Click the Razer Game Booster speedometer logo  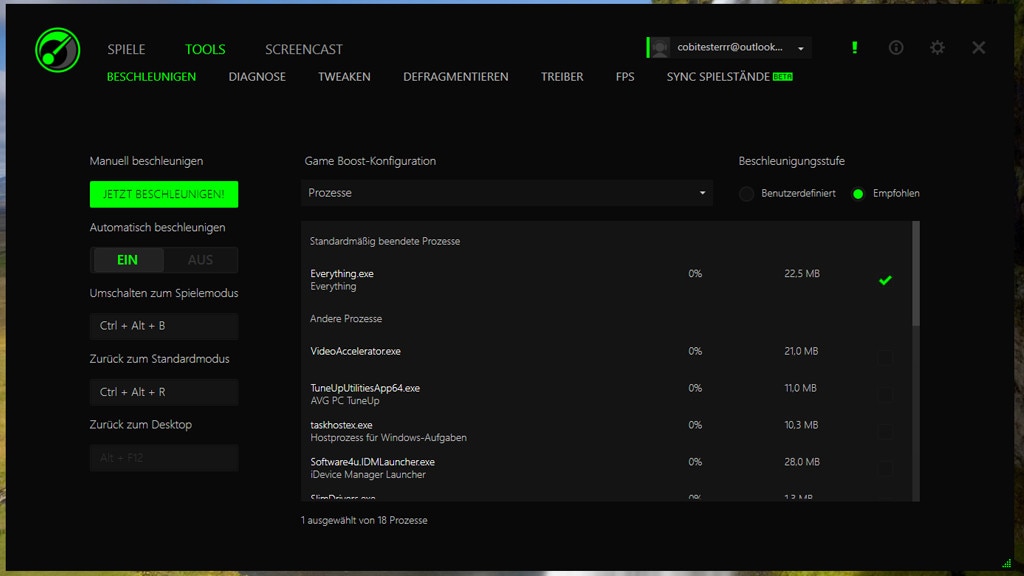pyautogui.click(x=57, y=50)
